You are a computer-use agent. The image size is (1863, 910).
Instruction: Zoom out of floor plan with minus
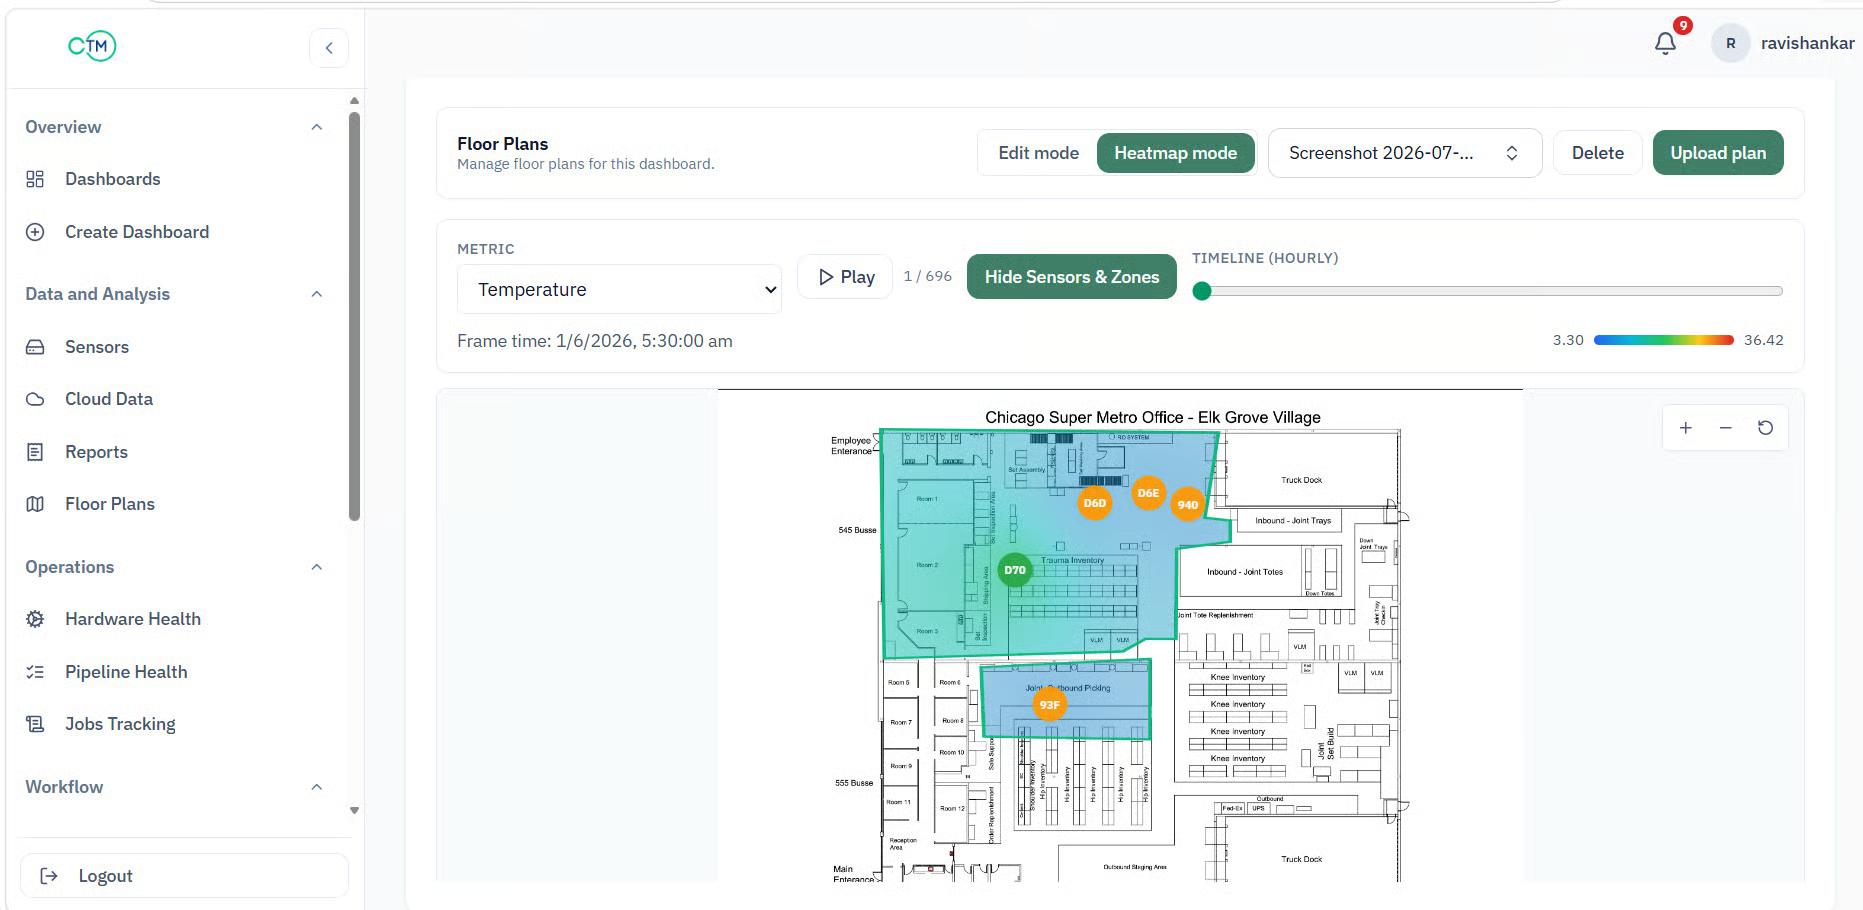point(1725,428)
